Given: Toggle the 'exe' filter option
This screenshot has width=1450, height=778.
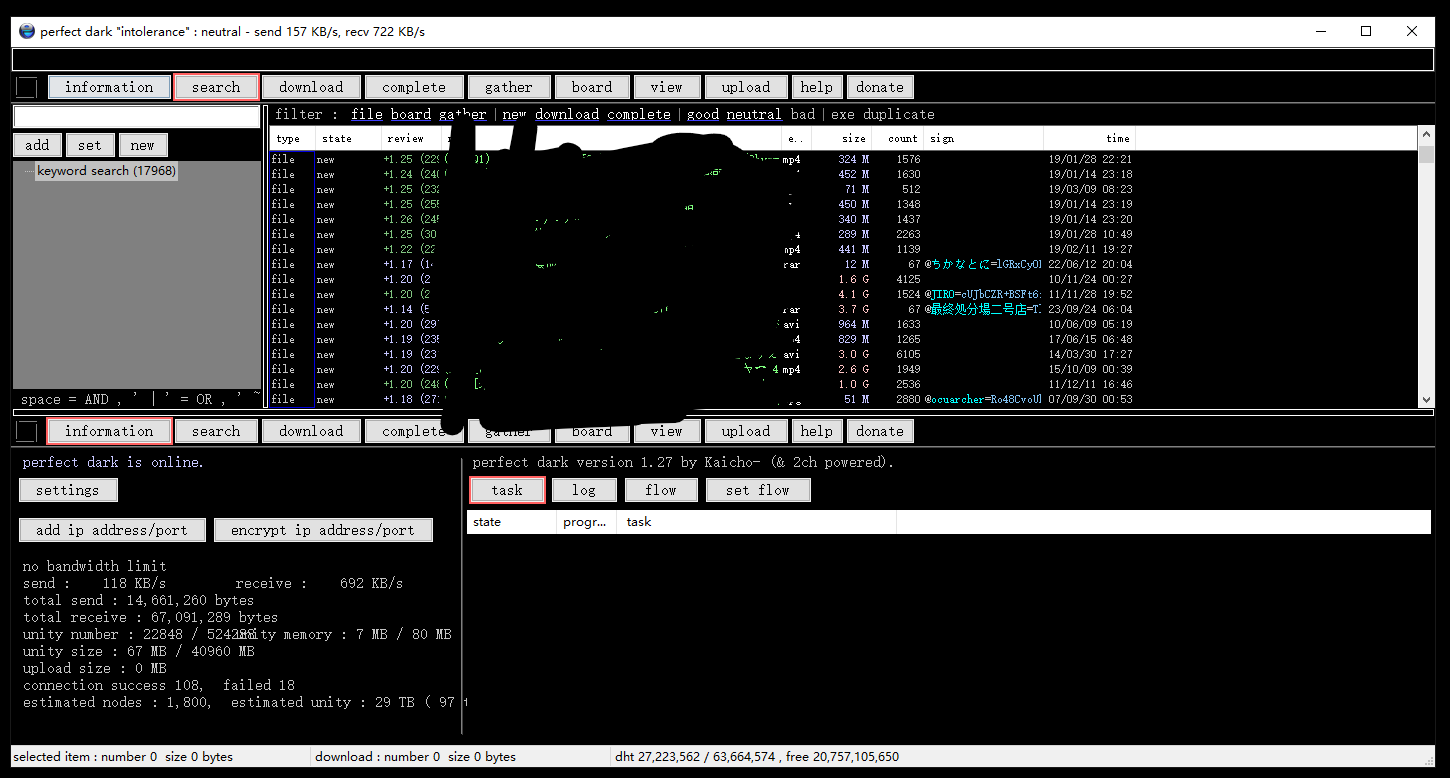Looking at the screenshot, I should pos(843,114).
